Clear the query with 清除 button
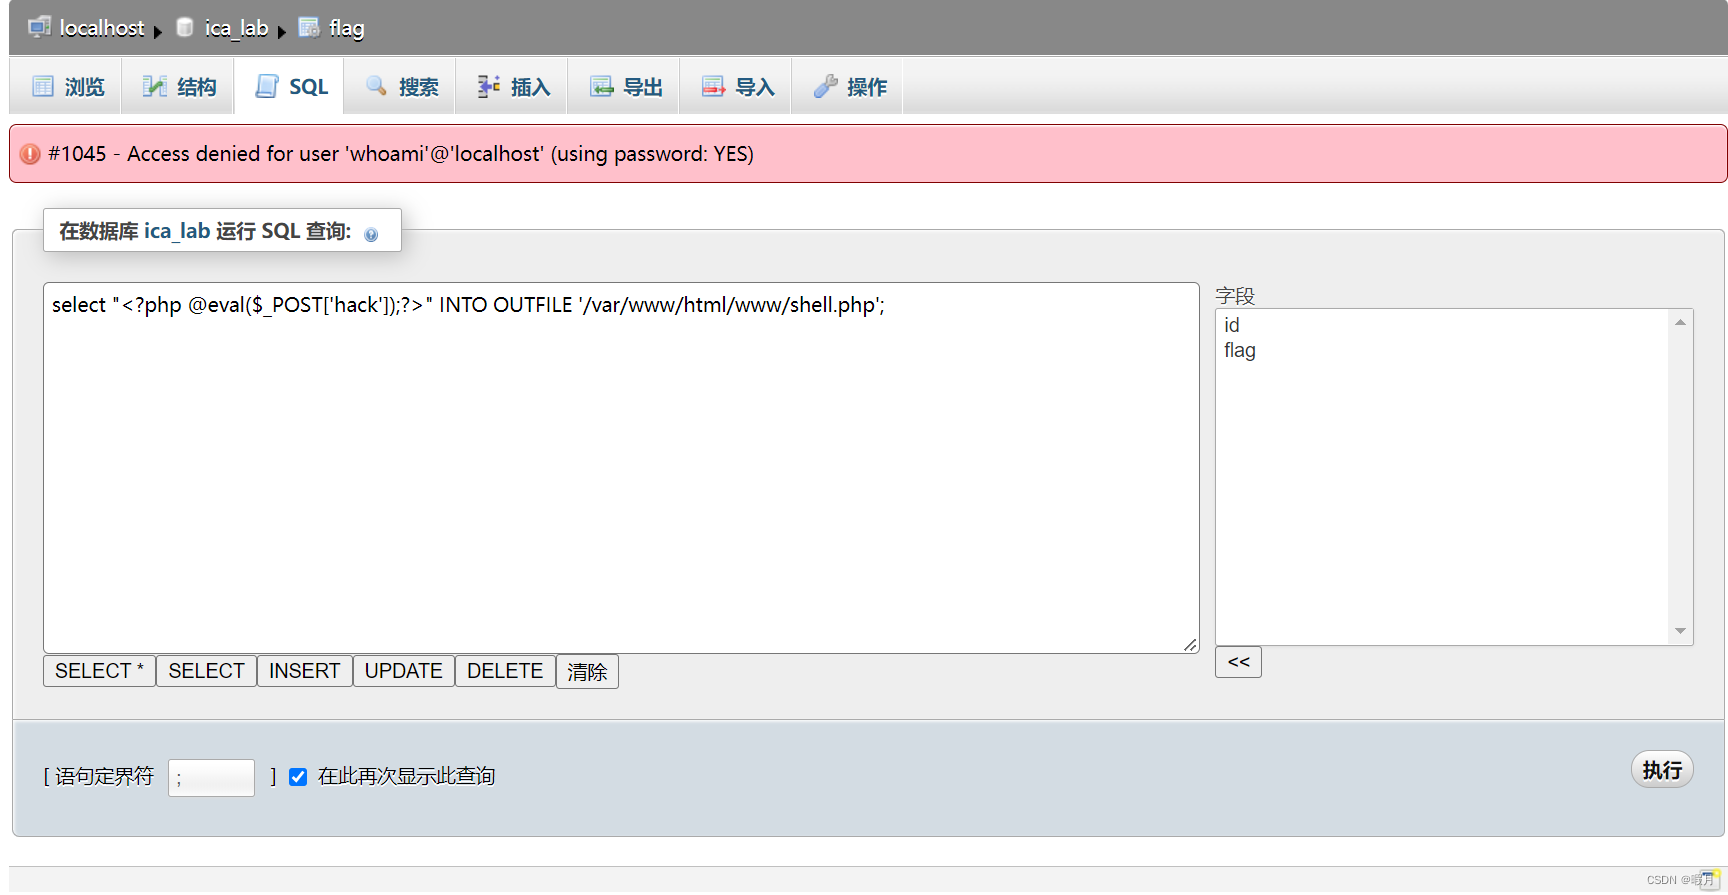Image resolution: width=1728 pixels, height=895 pixels. pyautogui.click(x=587, y=672)
